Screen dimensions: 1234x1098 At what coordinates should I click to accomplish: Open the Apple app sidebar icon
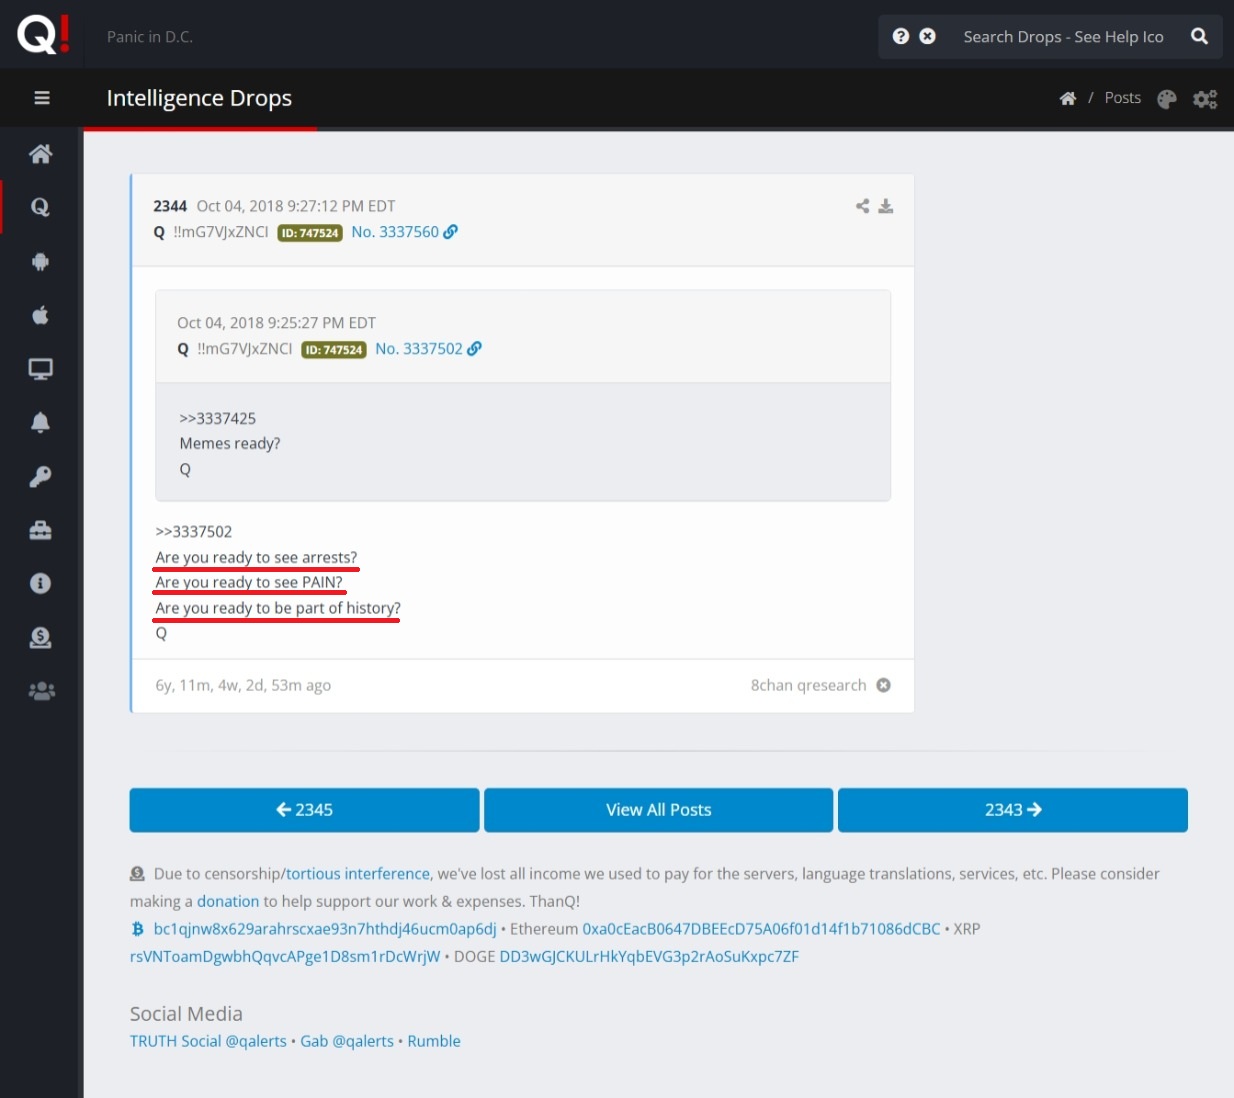tap(40, 316)
